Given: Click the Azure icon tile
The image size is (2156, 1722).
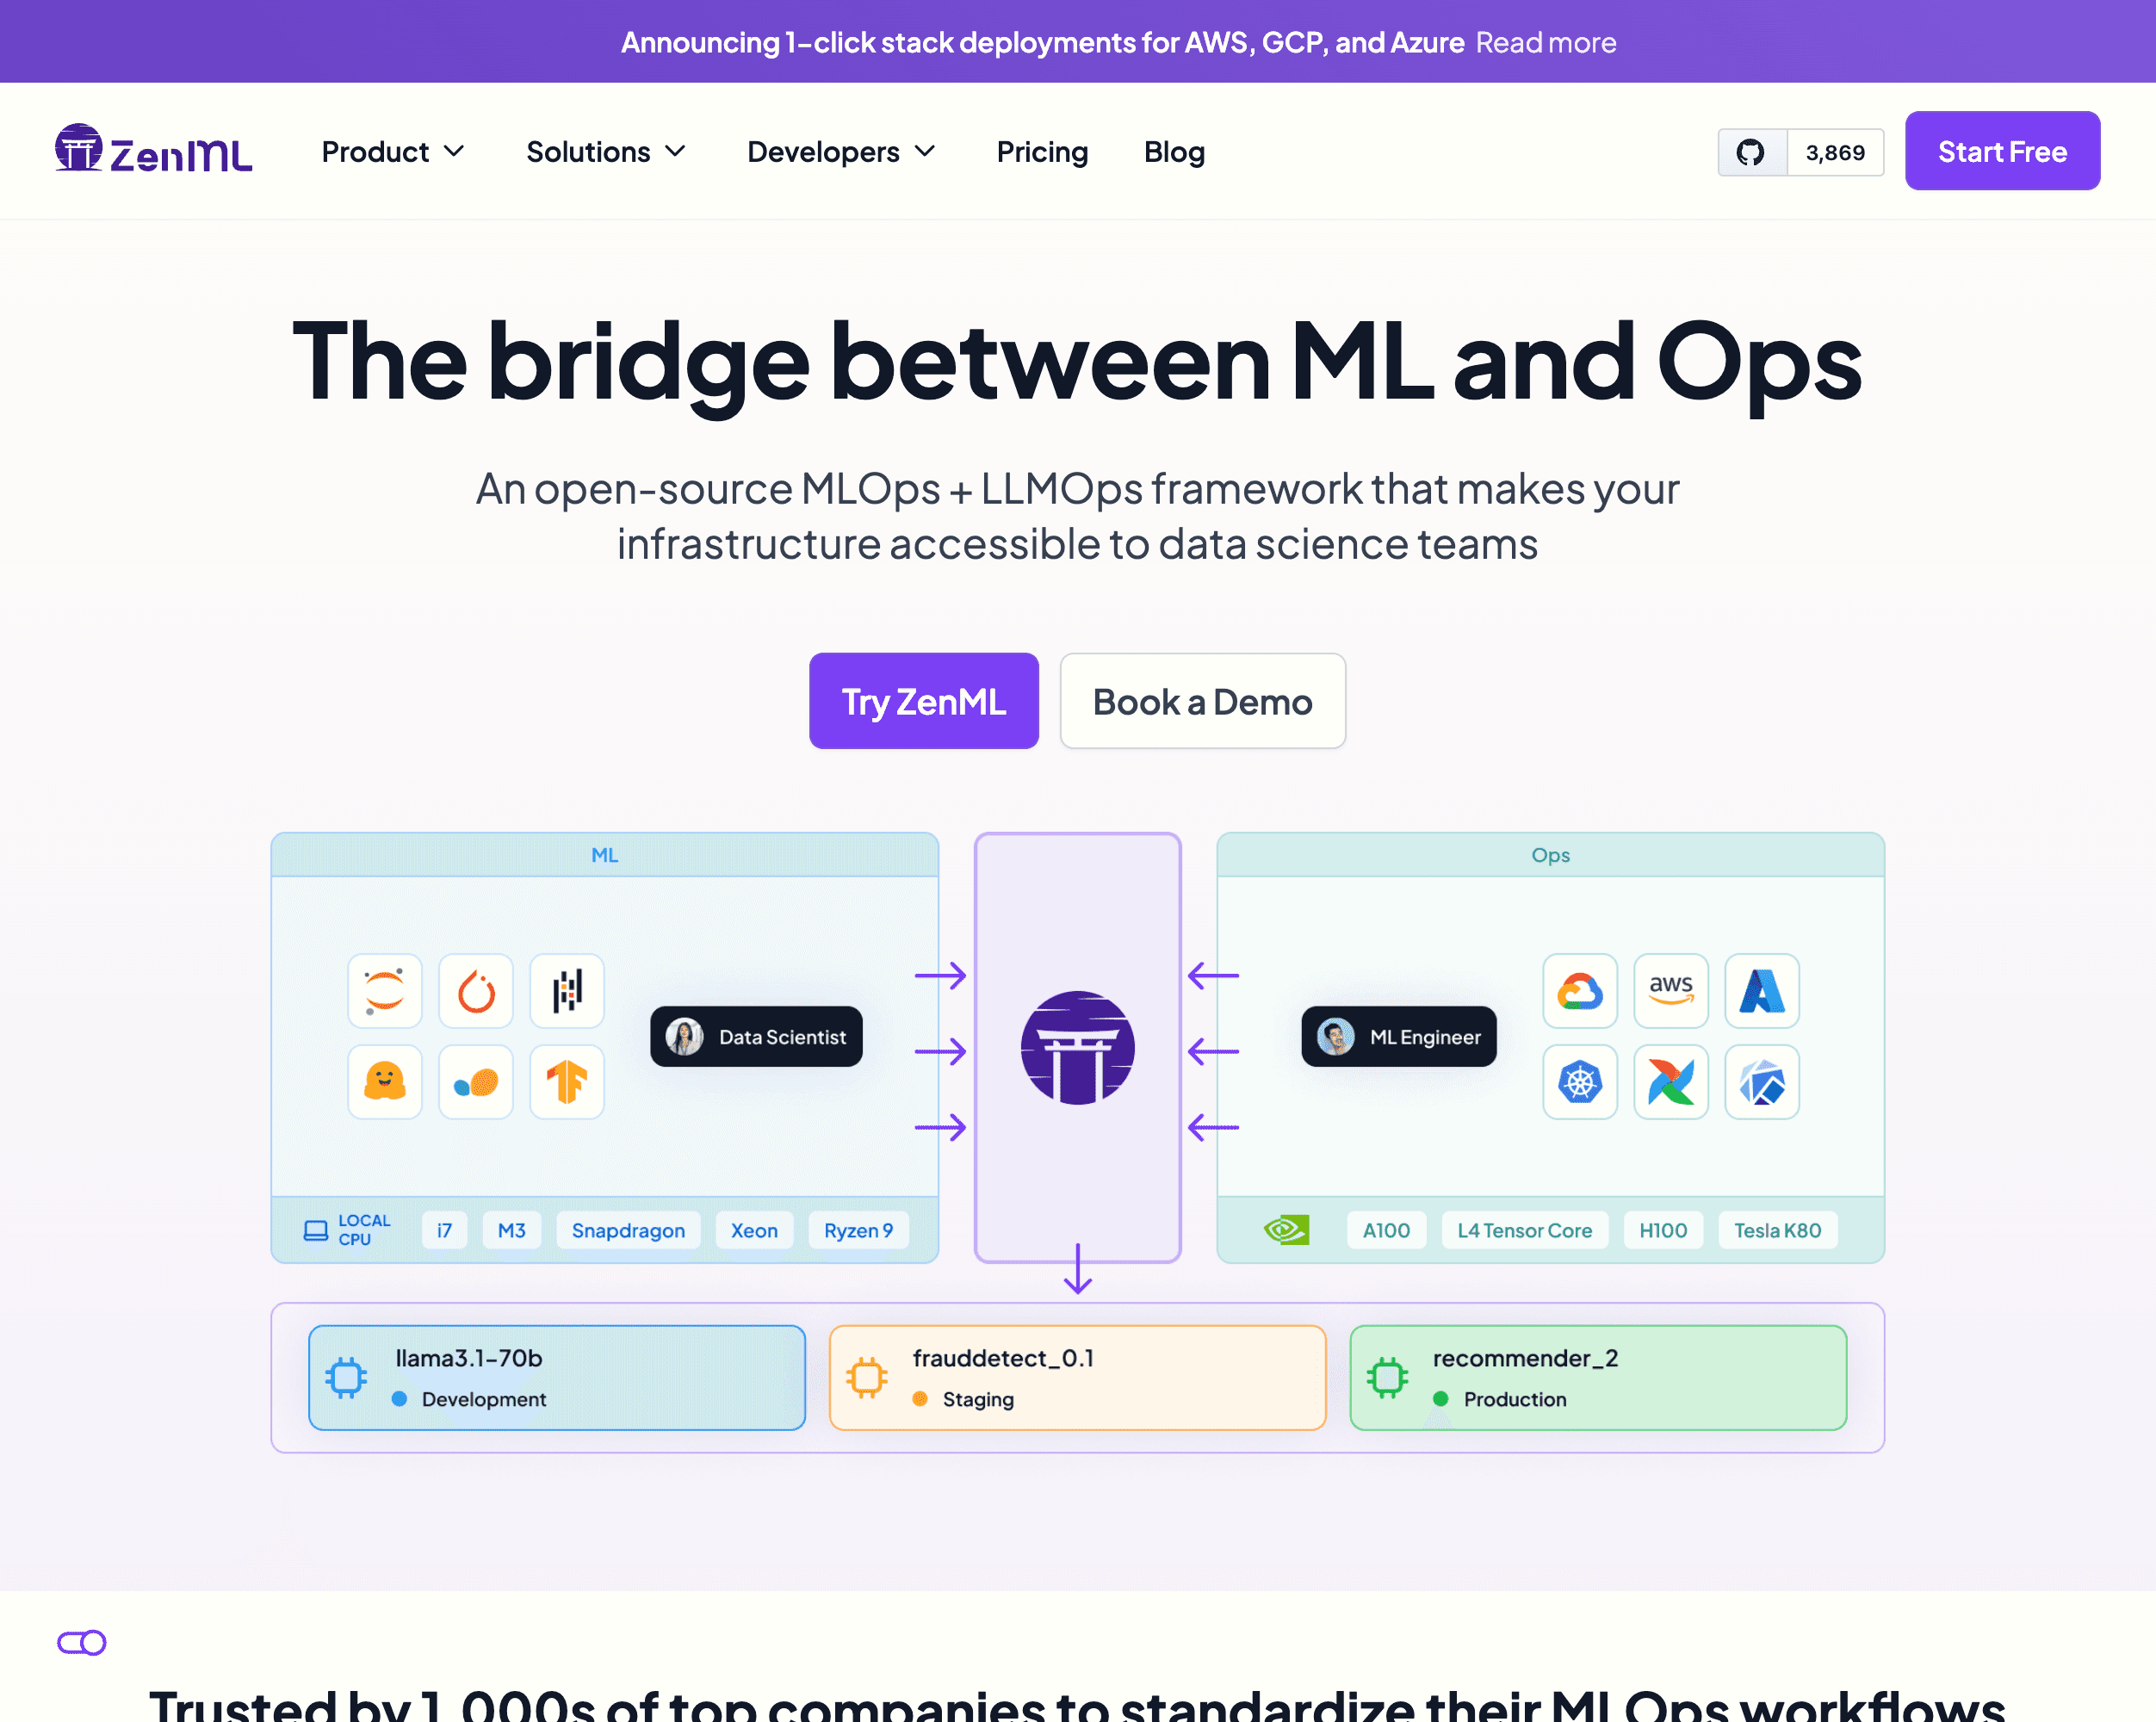Looking at the screenshot, I should tap(1762, 991).
